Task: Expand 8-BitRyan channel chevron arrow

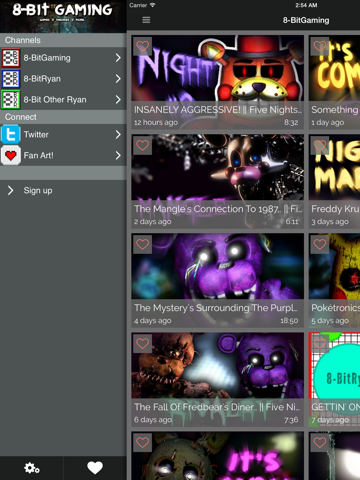Action: tap(118, 79)
